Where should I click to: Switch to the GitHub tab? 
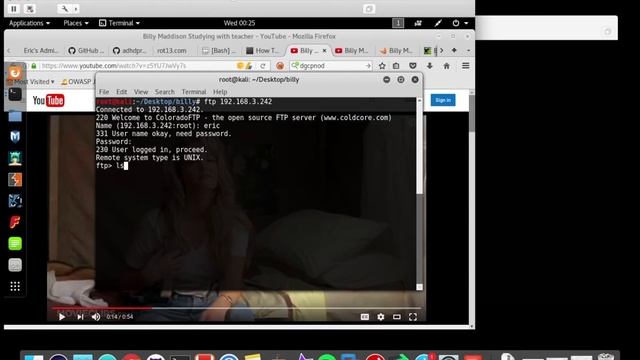(x=86, y=51)
